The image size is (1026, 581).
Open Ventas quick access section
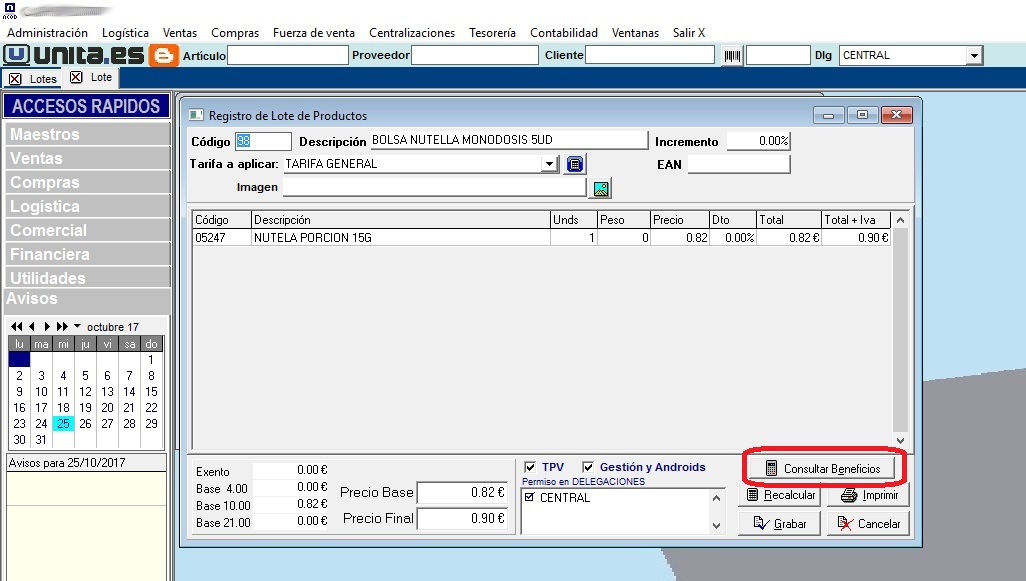(88, 158)
